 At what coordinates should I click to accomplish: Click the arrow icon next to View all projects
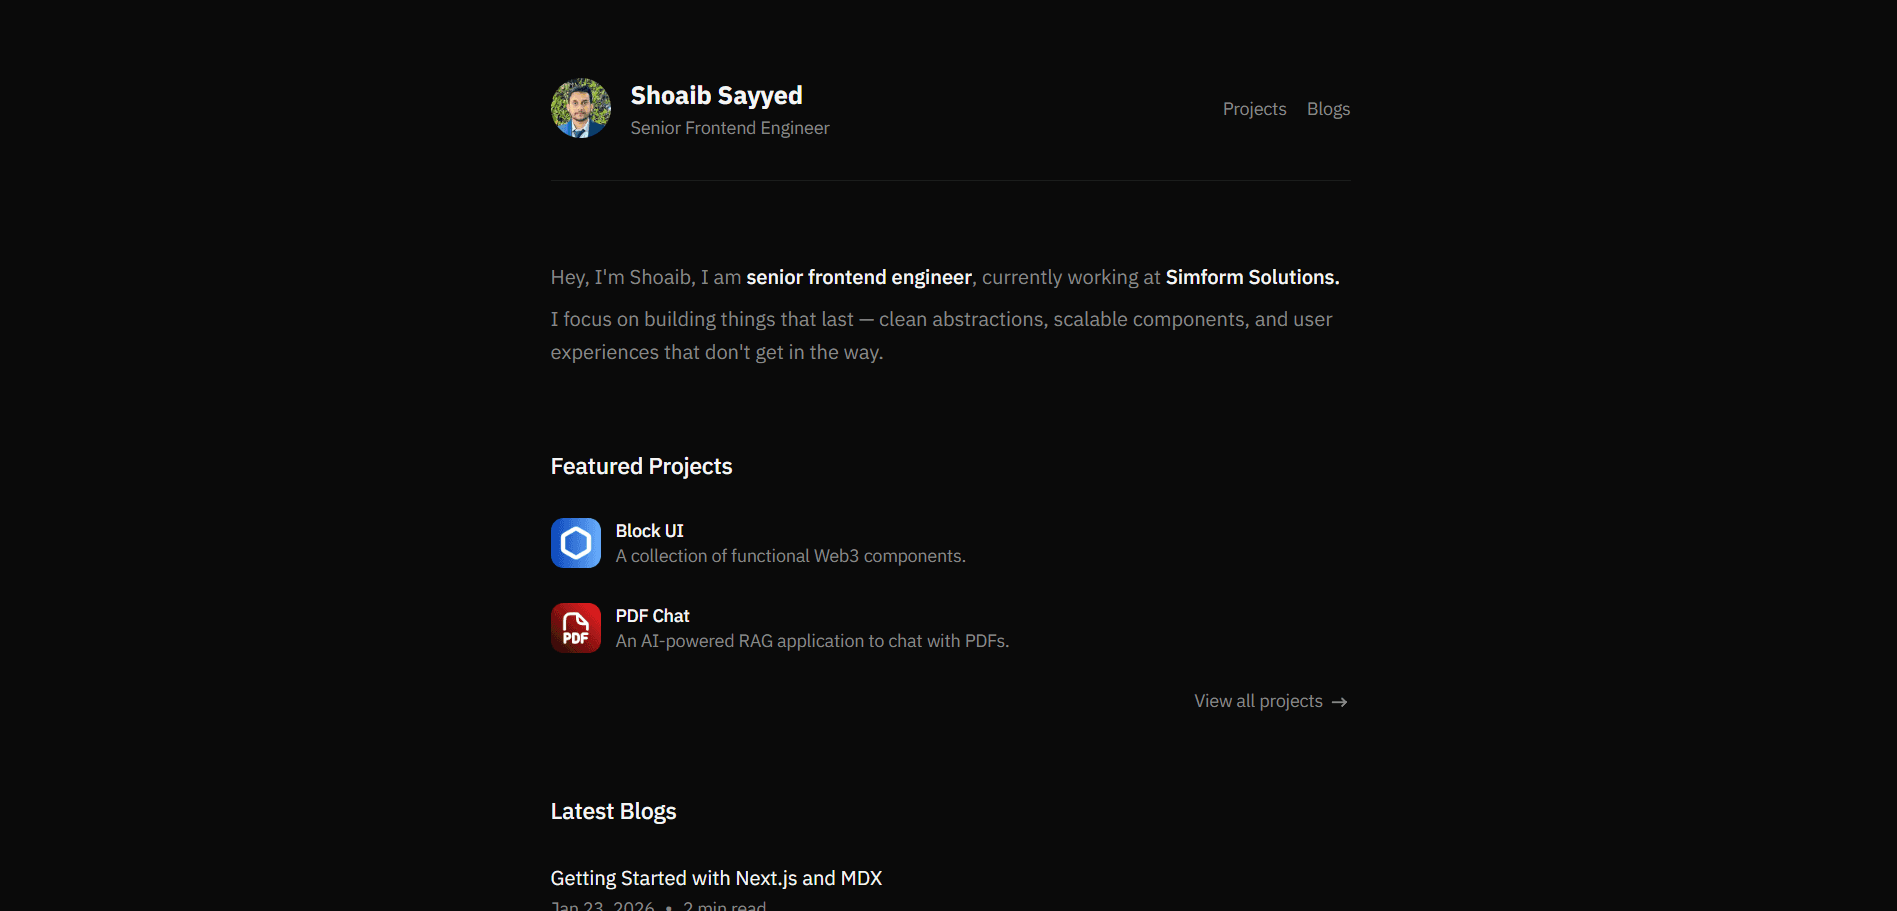[1339, 701]
